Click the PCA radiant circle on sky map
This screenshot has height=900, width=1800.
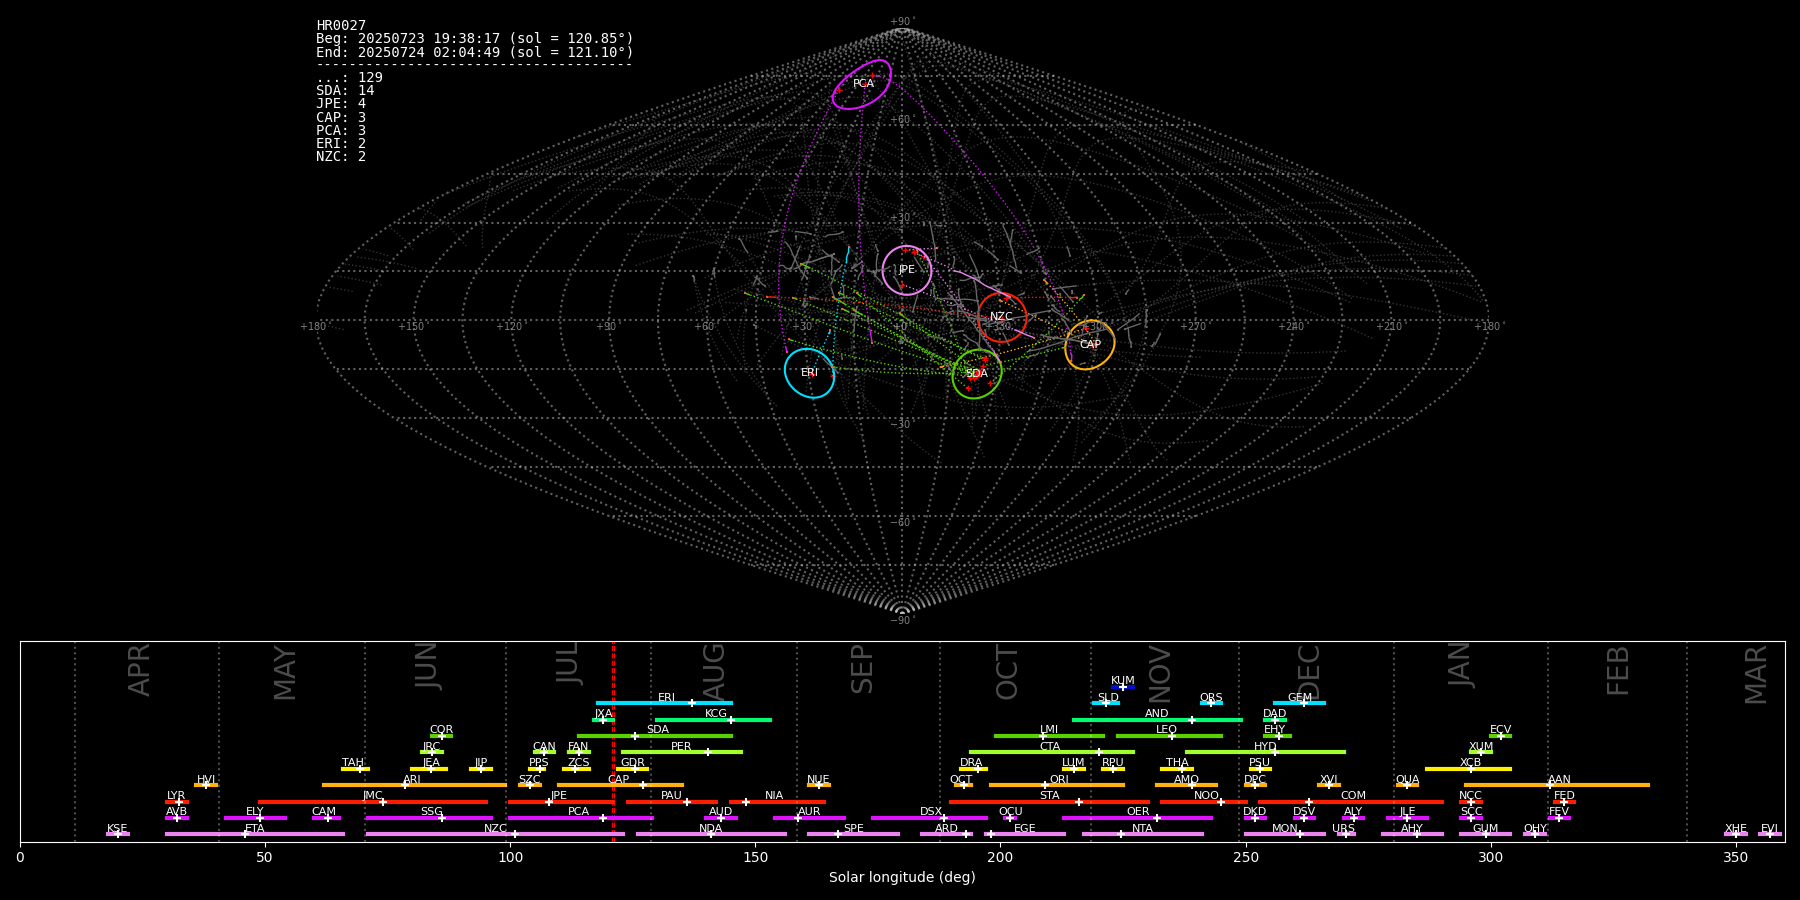click(862, 84)
